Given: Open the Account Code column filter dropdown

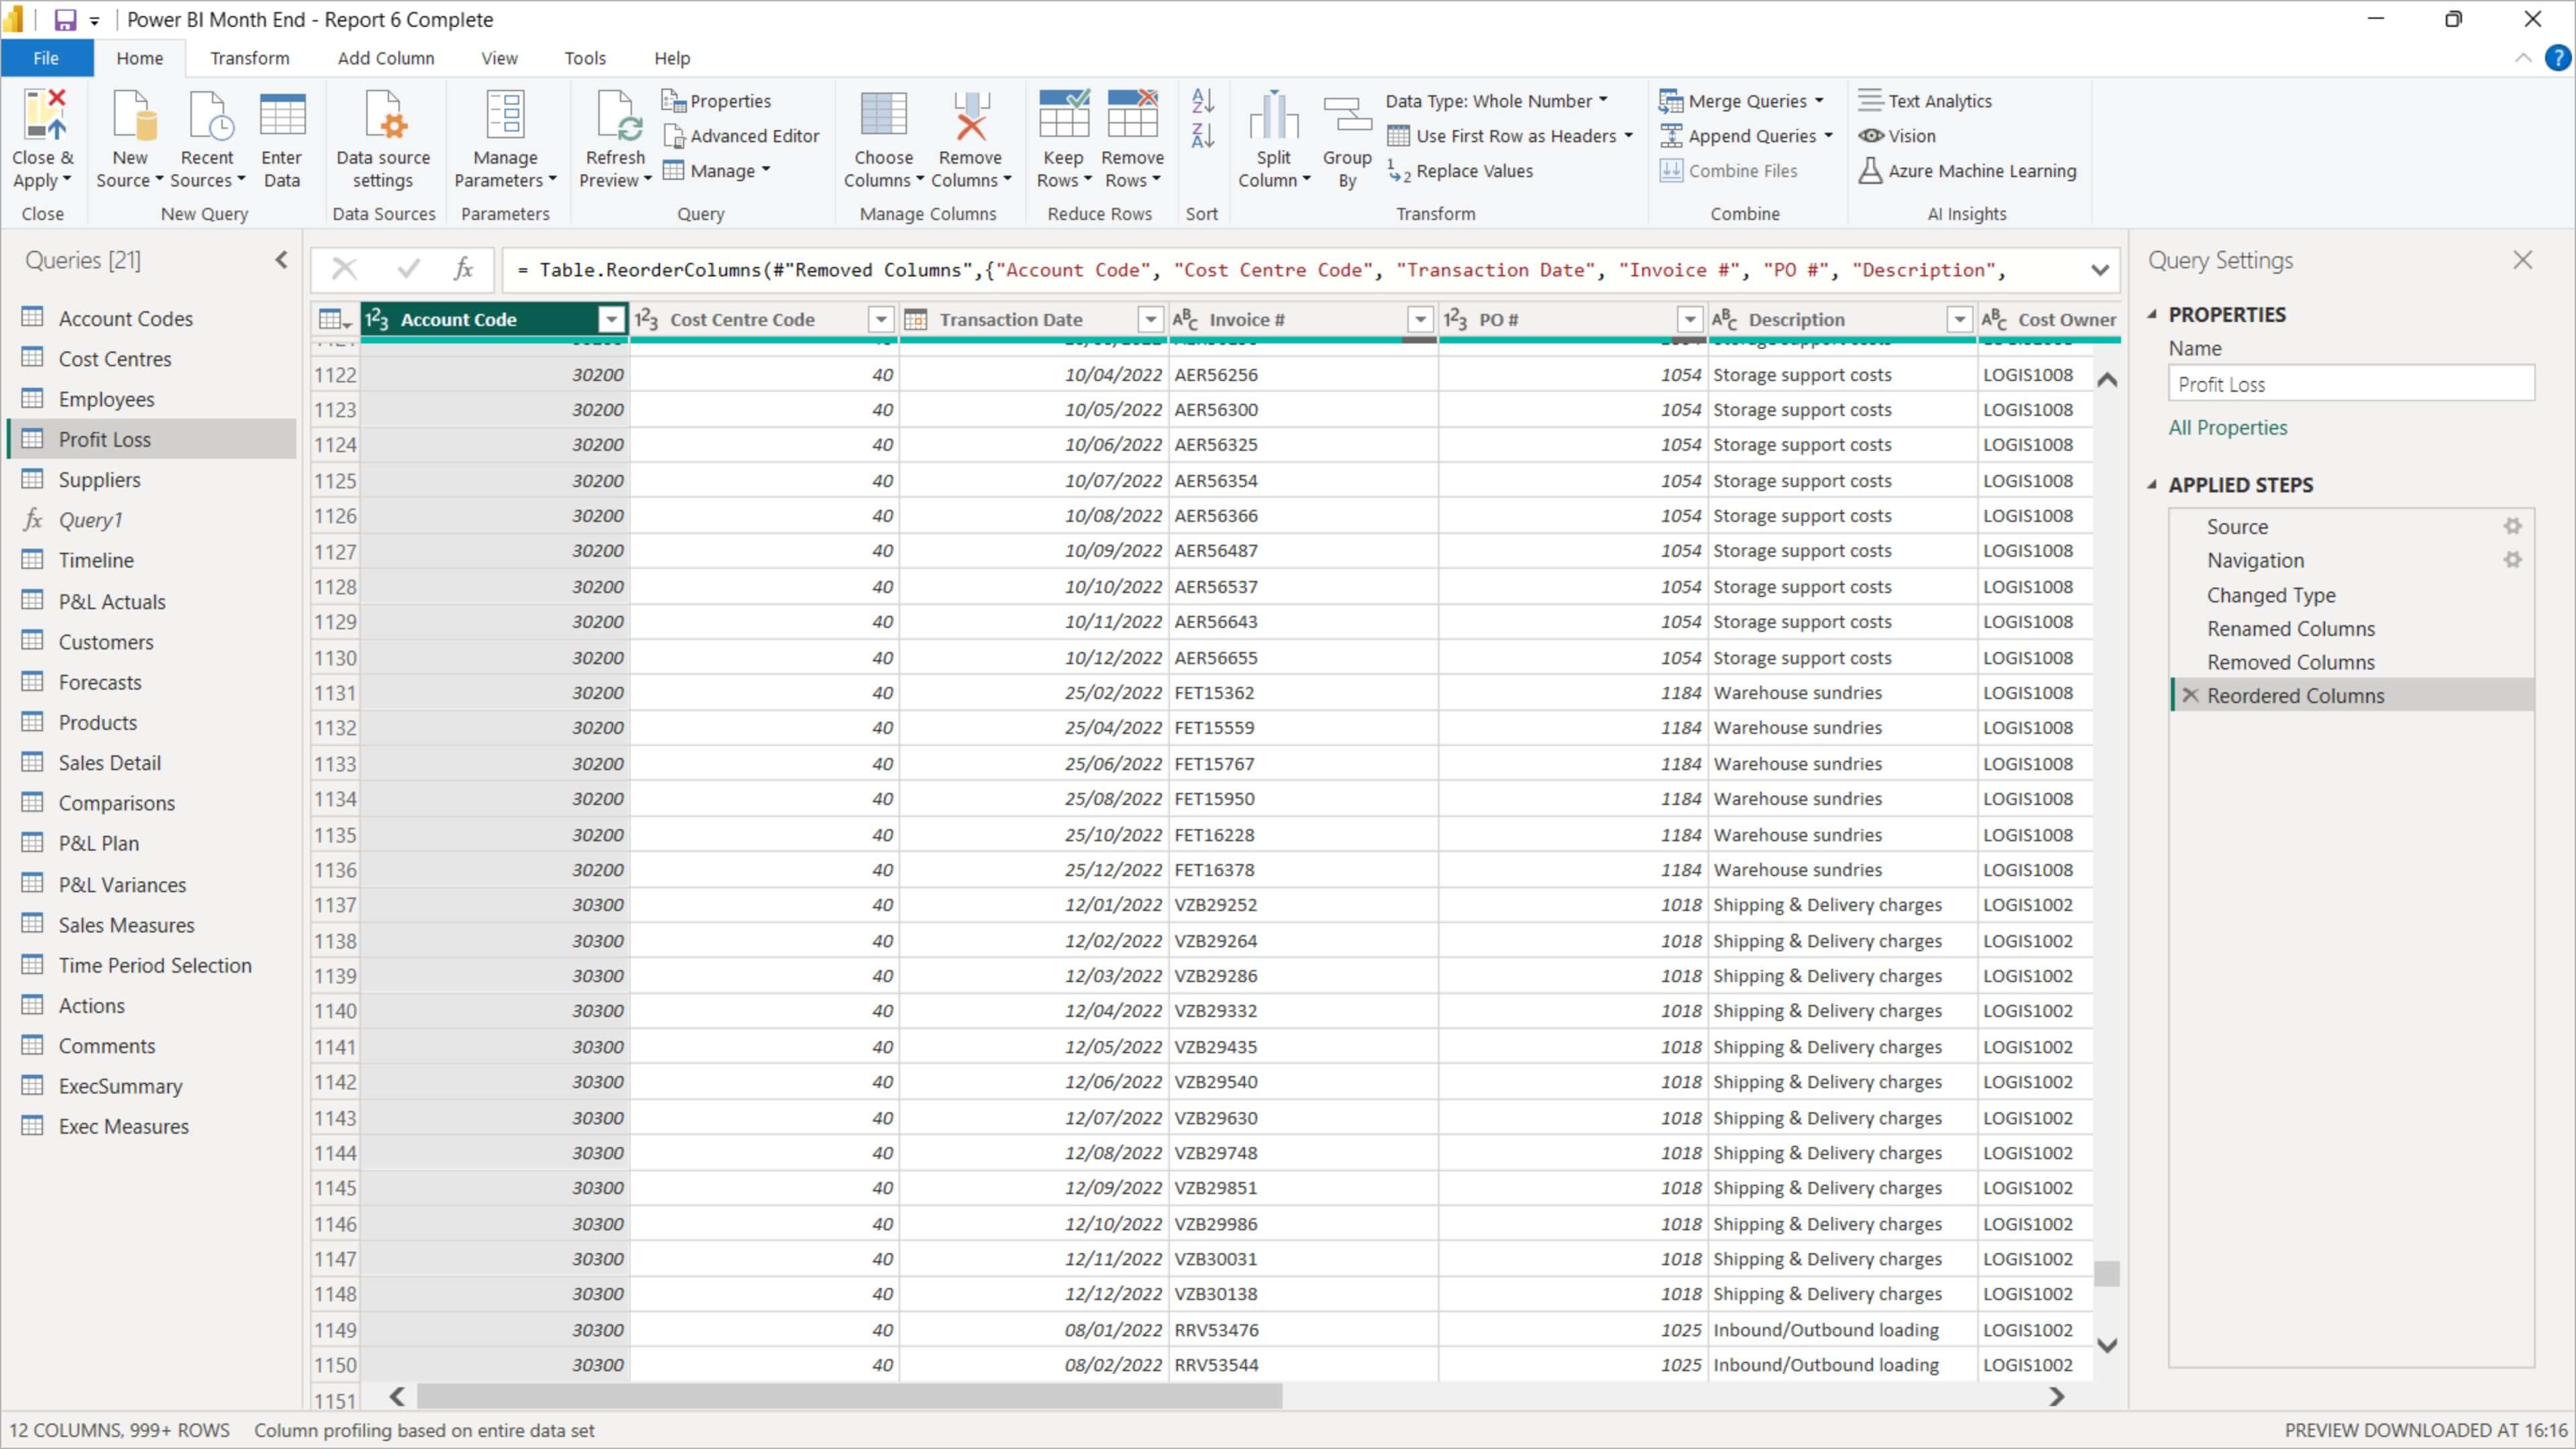Looking at the screenshot, I should (x=611, y=320).
